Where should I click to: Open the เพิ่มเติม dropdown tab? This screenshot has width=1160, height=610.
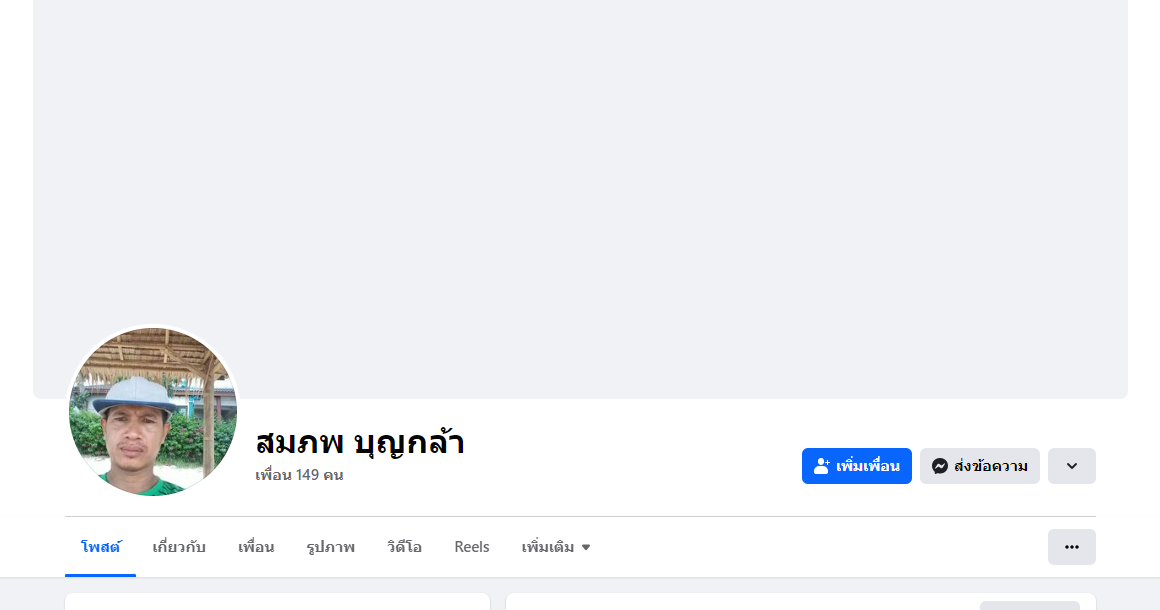(x=556, y=547)
